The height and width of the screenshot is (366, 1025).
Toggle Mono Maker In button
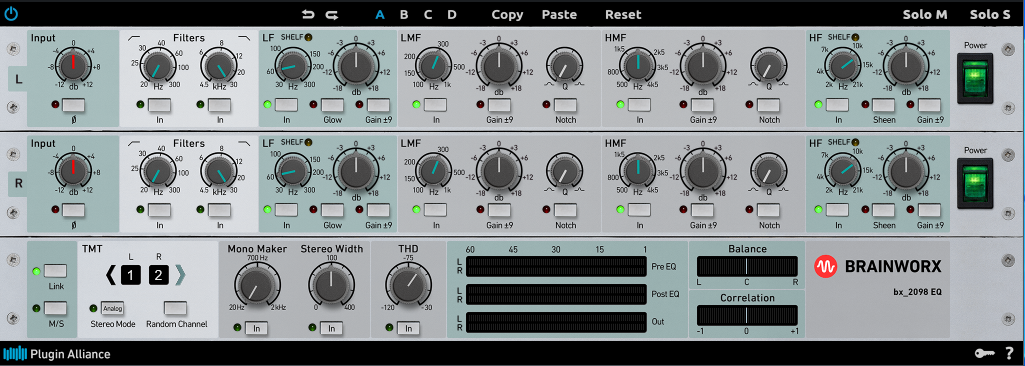pyautogui.click(x=256, y=328)
